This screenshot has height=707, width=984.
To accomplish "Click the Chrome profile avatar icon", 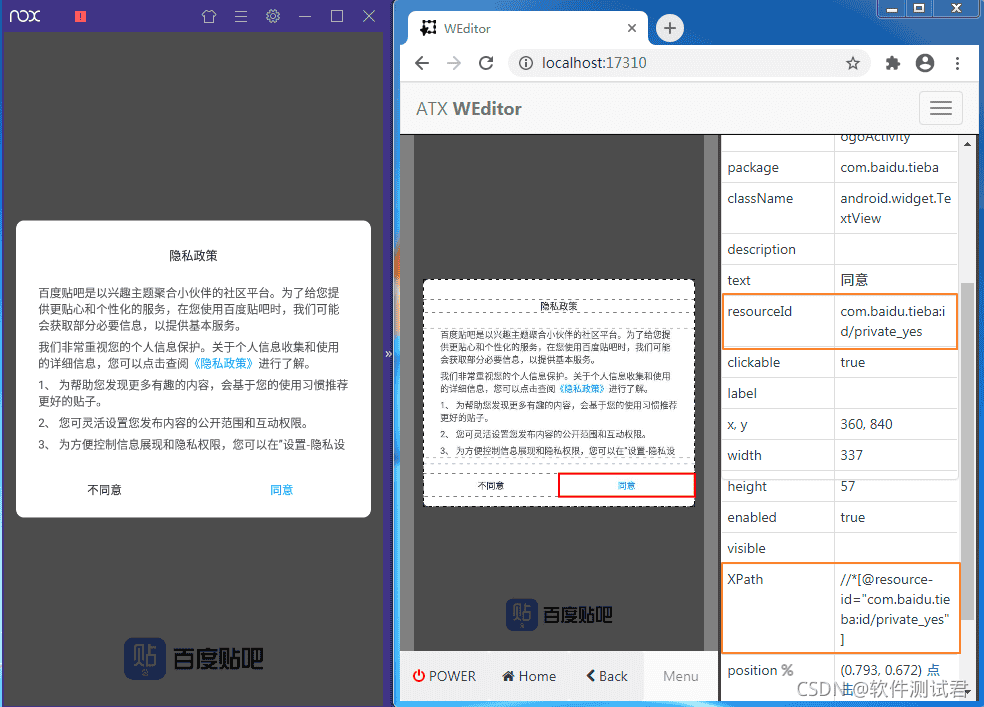I will click(924, 62).
